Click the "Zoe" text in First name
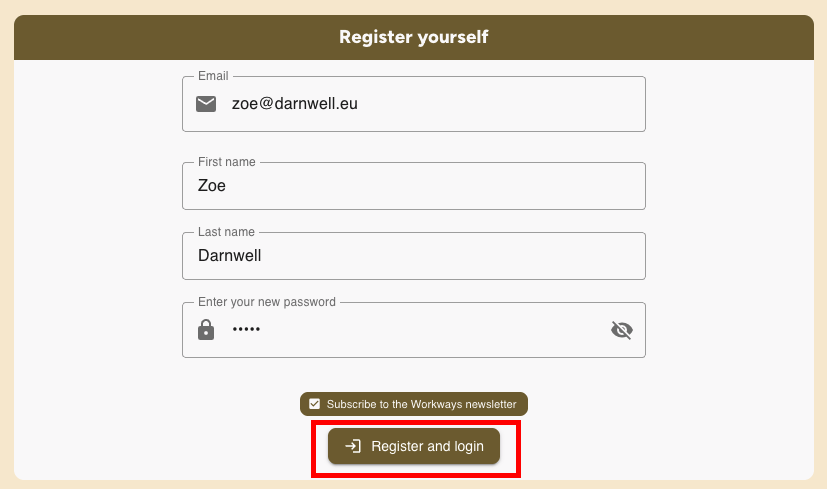Viewport: 827px width, 489px height. coord(212,185)
